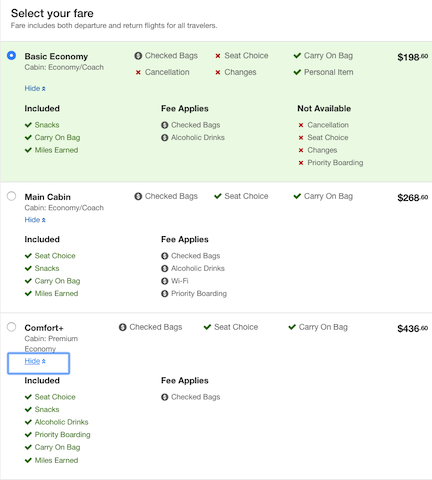Click the $436.60 Comfort+ price

click(x=413, y=329)
